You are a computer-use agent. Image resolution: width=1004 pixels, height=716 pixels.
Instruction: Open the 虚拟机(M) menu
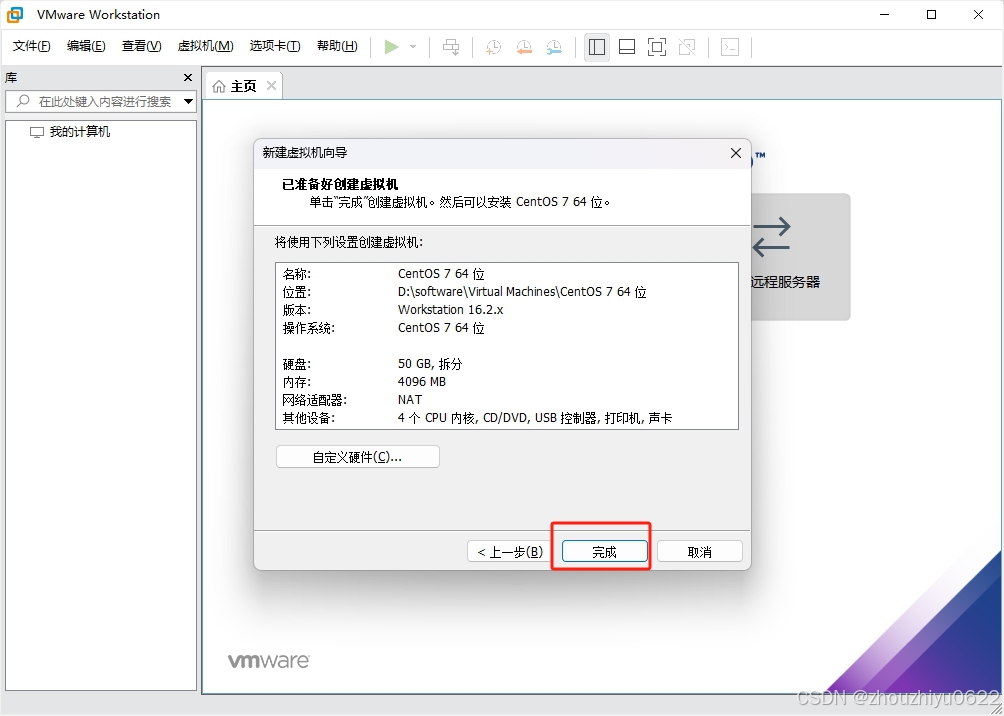coord(206,46)
